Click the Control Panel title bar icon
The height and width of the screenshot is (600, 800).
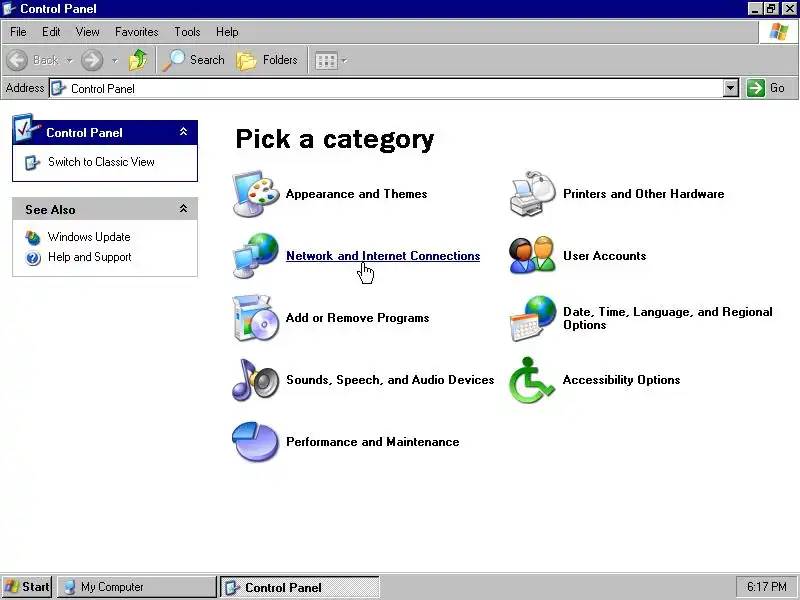pos(9,9)
